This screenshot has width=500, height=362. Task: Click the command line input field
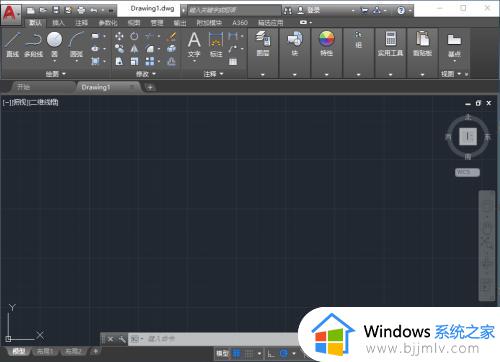(x=213, y=339)
